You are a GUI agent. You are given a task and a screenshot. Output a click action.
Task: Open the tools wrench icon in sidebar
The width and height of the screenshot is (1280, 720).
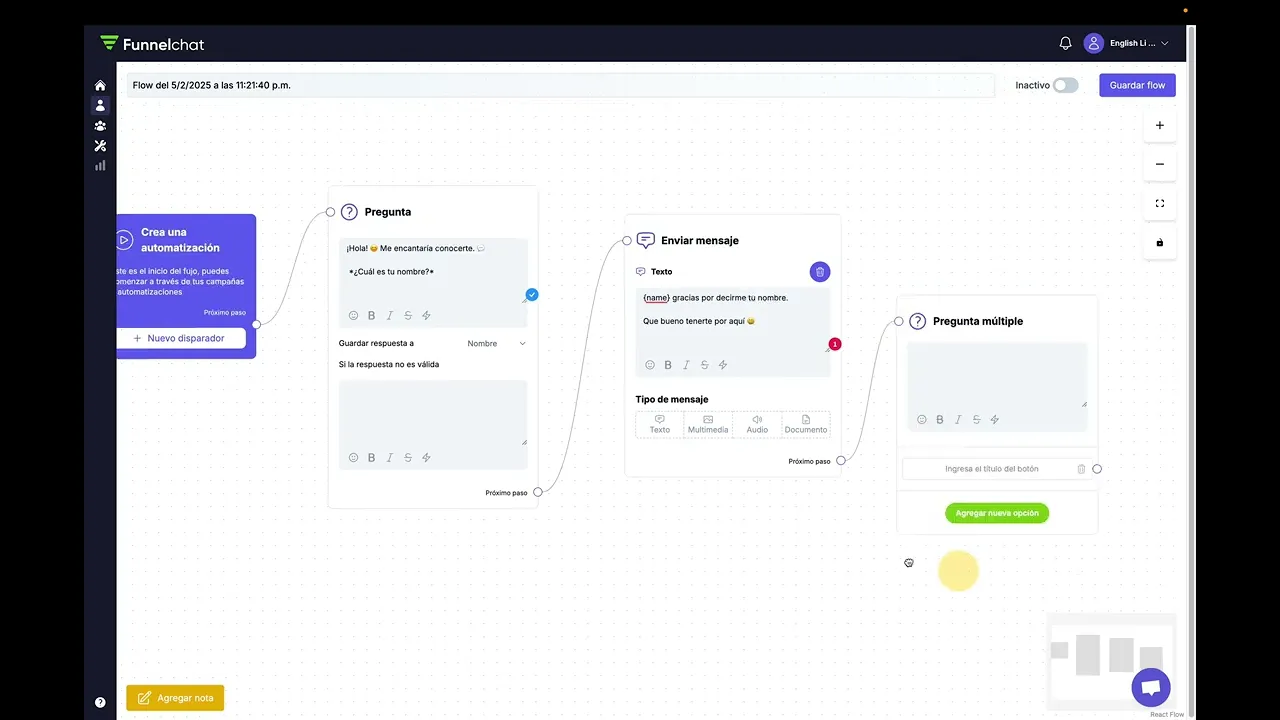click(100, 146)
